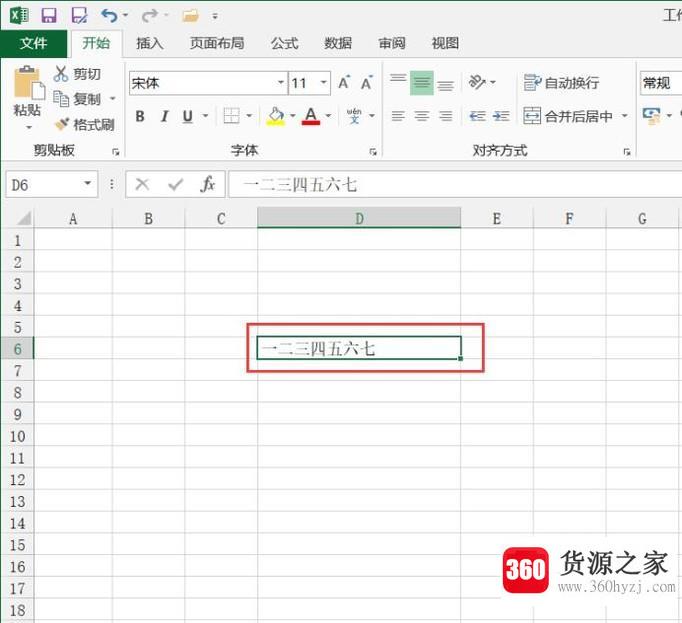This screenshot has height=623, width=682.
Task: Open the 字体 dialog launcher
Action: tap(373, 151)
